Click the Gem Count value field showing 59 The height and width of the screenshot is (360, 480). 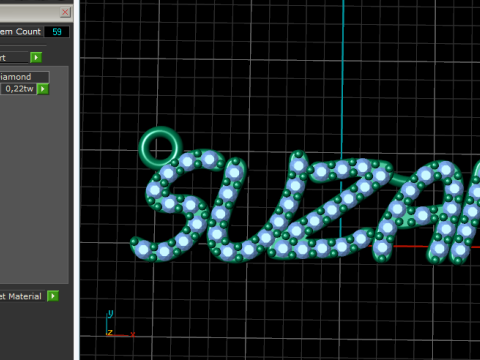[x=57, y=32]
